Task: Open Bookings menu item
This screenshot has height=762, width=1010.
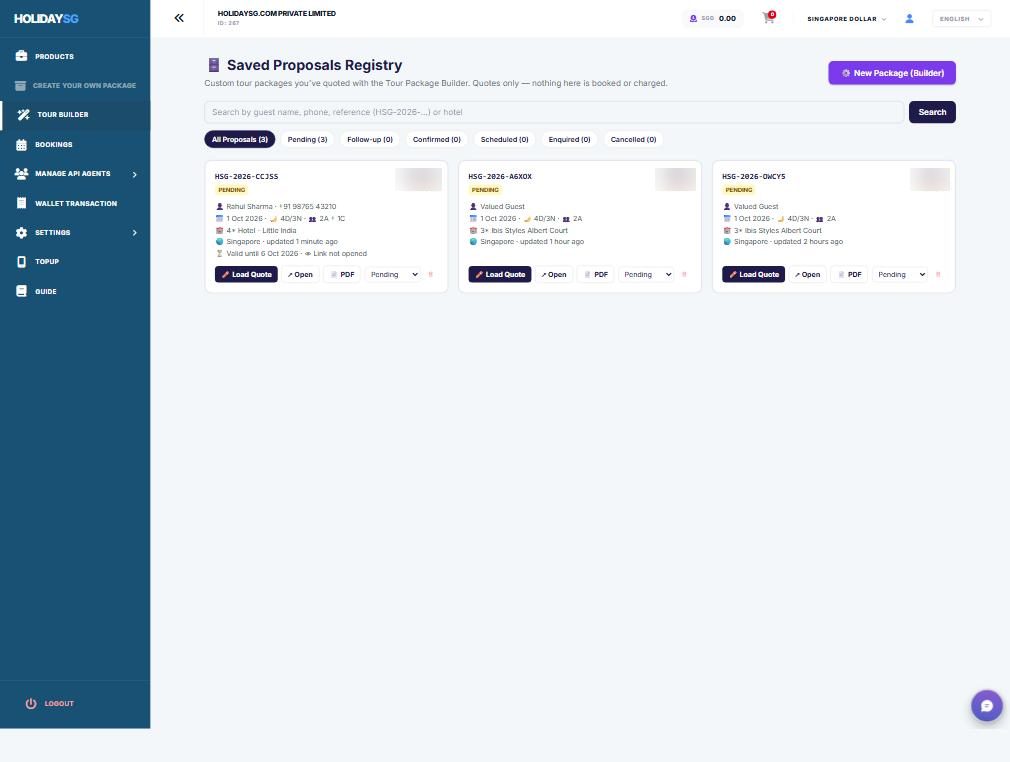Action: click(x=75, y=144)
